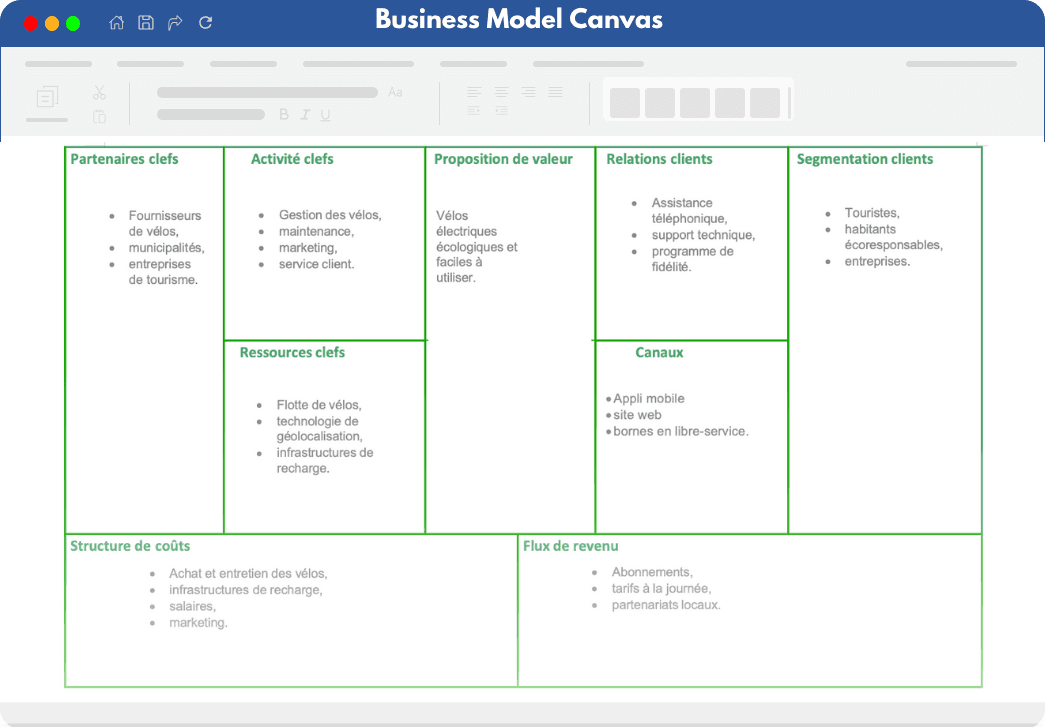Expand the style gallery
1045x727 pixels.
(x=789, y=102)
